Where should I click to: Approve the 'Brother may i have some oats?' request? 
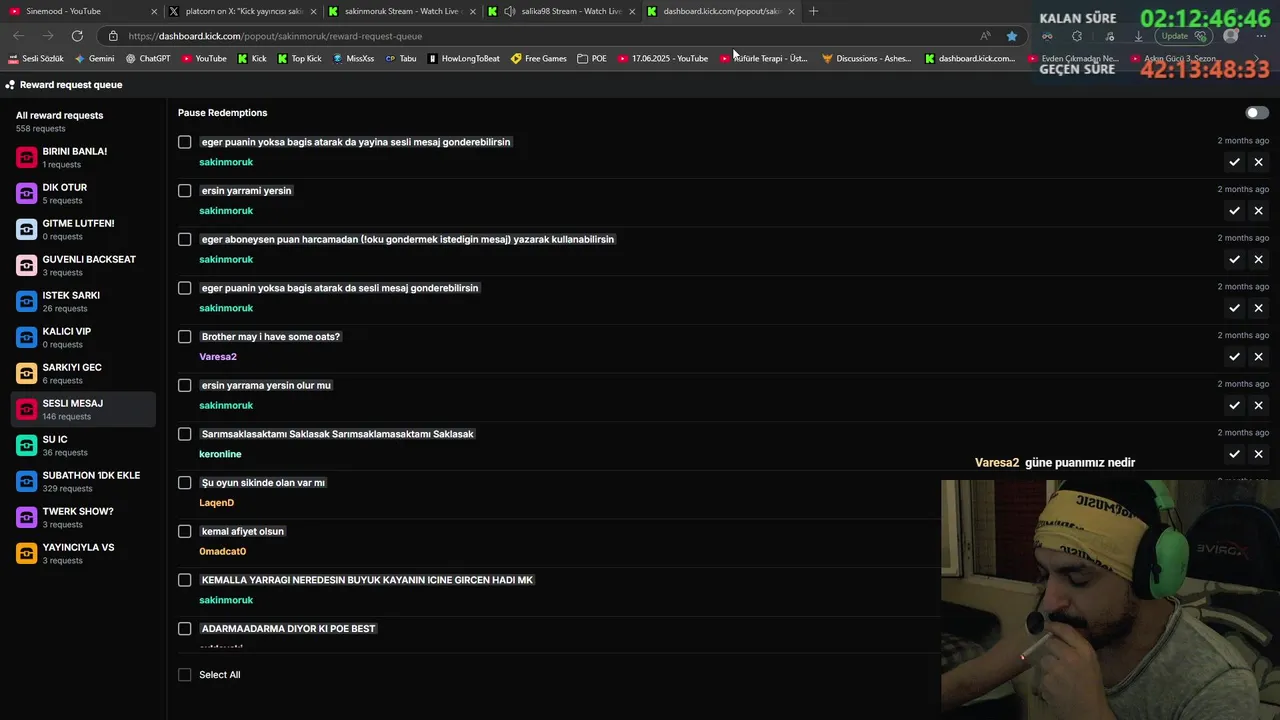click(1234, 357)
